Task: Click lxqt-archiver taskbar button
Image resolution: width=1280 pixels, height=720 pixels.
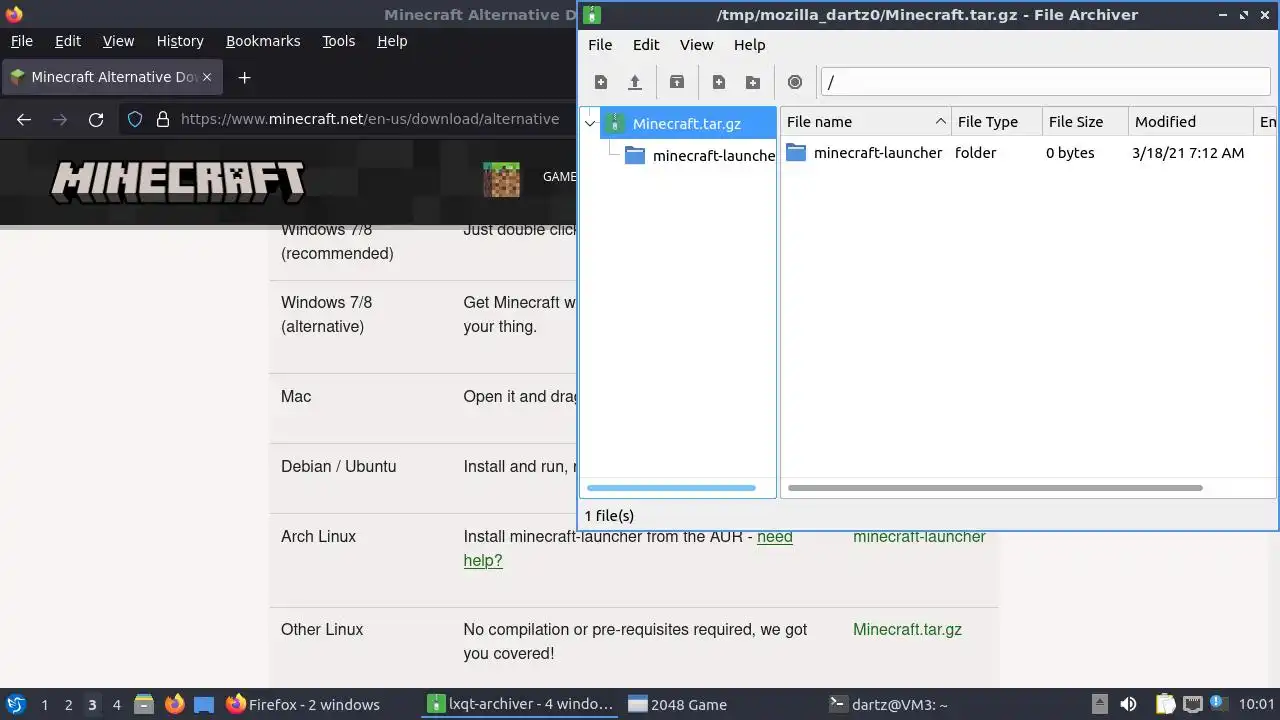Action: 520,704
